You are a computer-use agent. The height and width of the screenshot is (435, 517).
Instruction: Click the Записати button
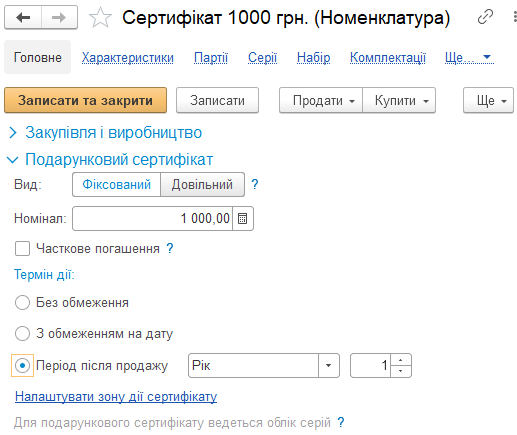point(217,100)
